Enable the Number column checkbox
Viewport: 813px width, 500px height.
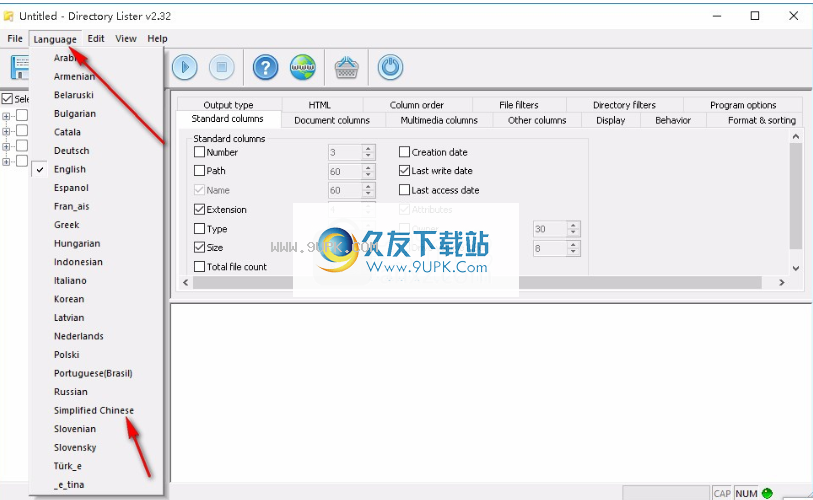pyautogui.click(x=199, y=152)
